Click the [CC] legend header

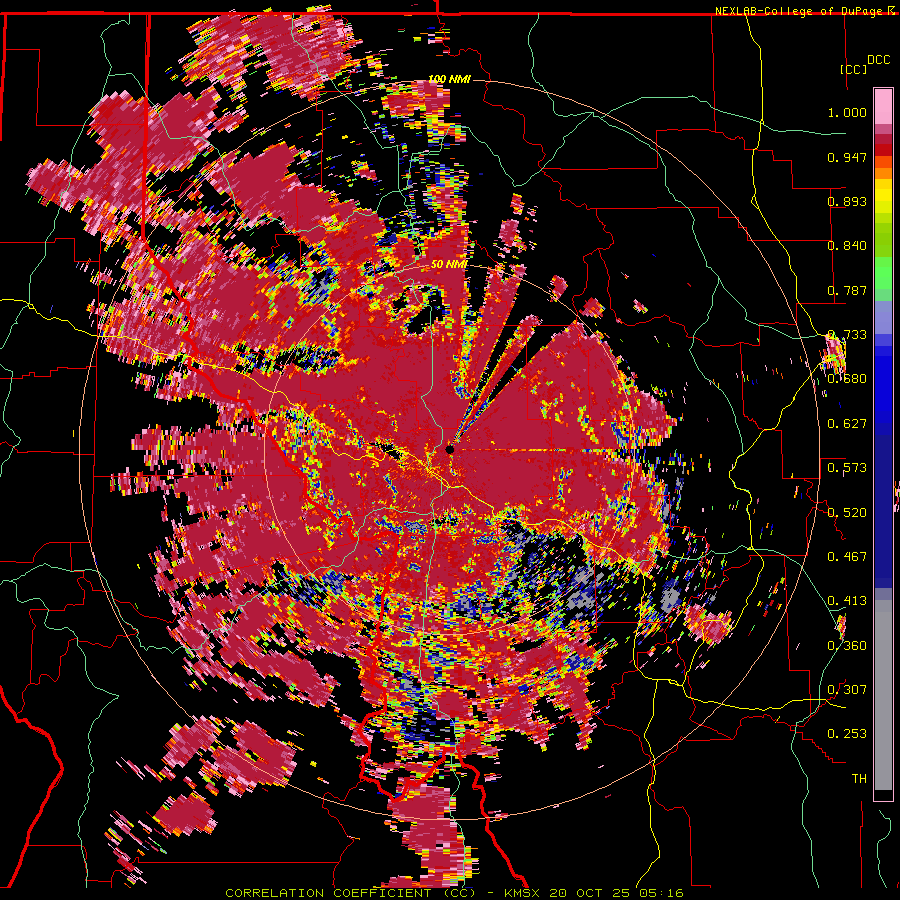click(853, 69)
